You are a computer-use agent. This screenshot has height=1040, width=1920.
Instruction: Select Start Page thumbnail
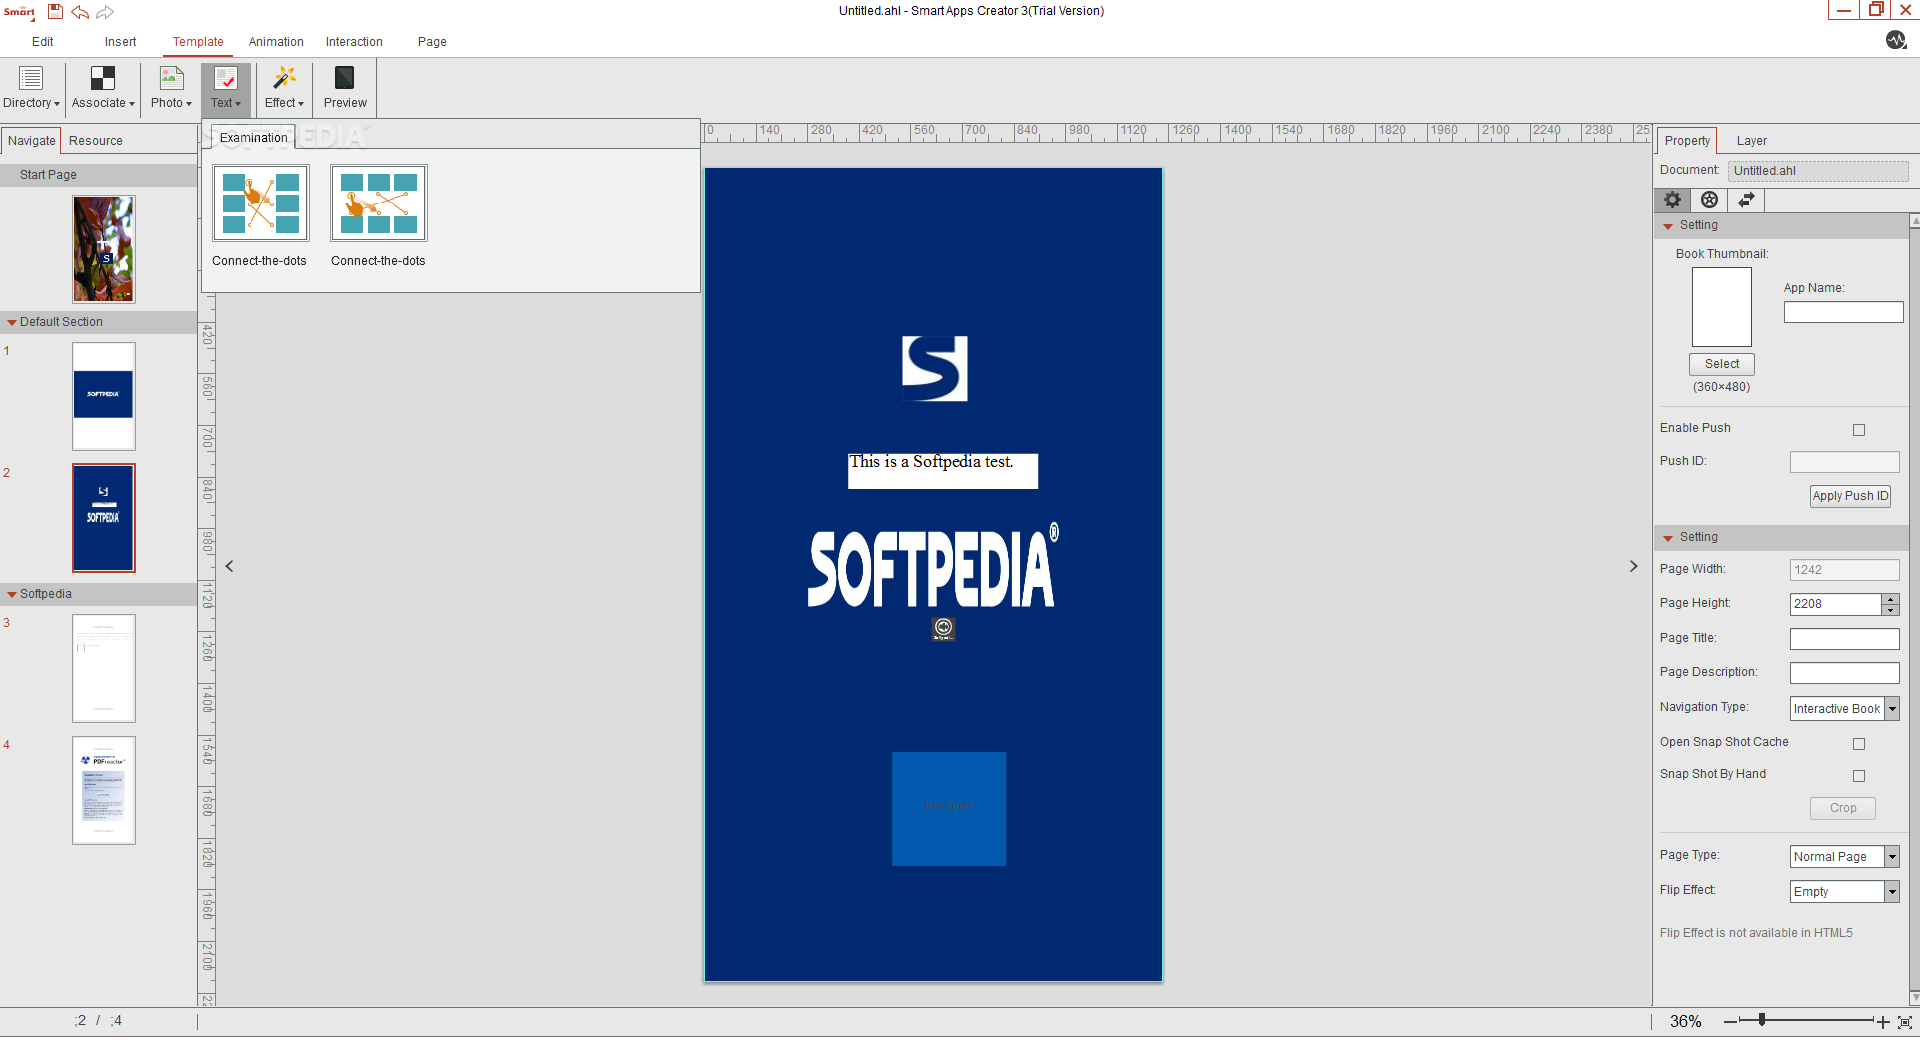point(104,249)
